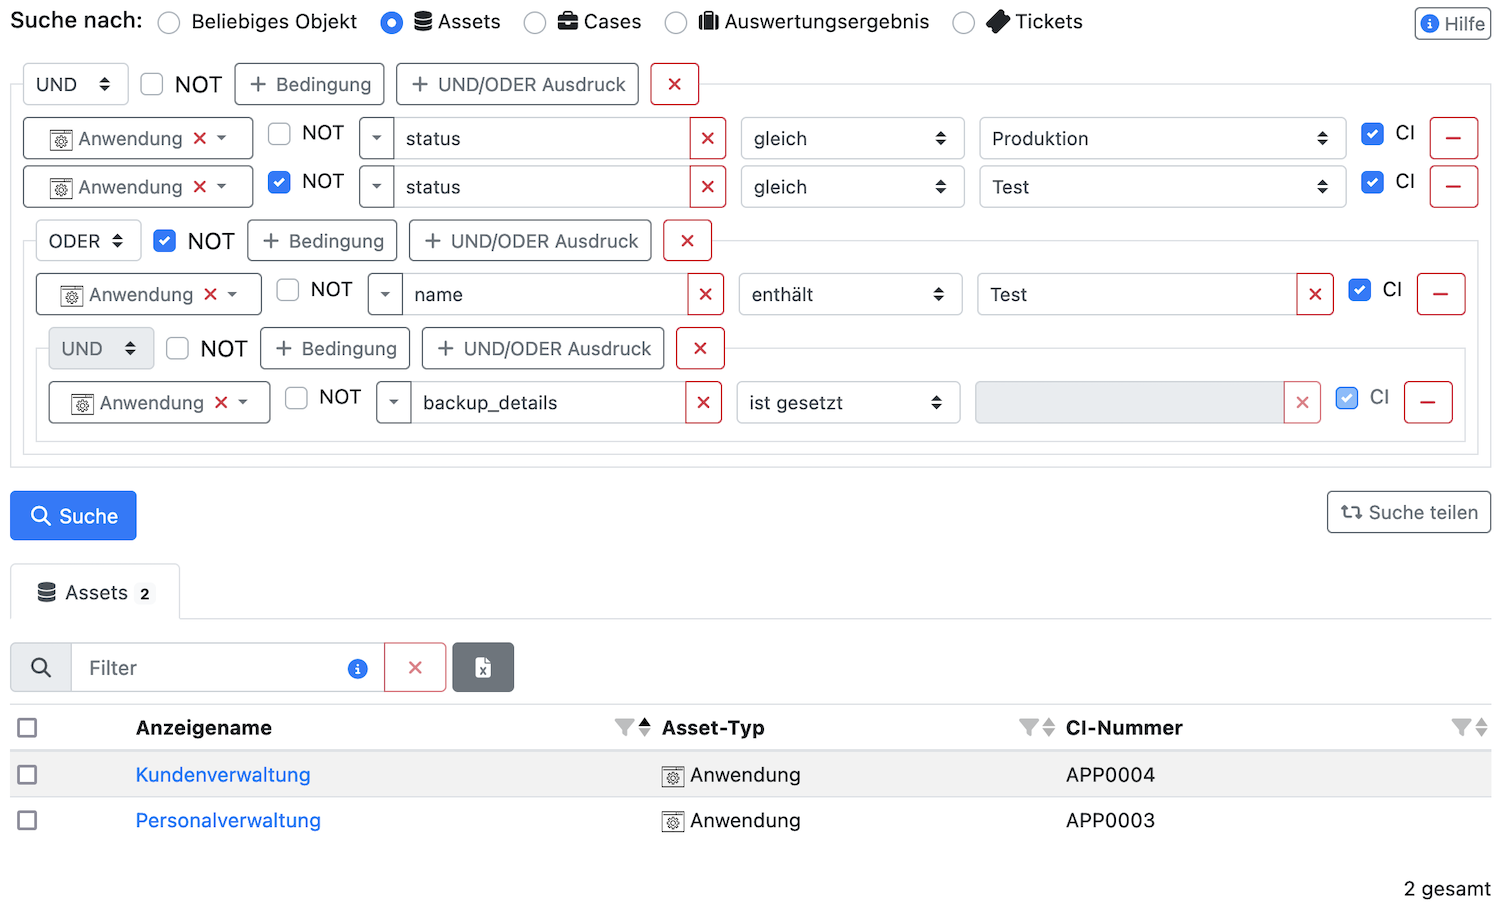
Task: Open attribute dropdown arrow beside name field
Action: (x=385, y=294)
